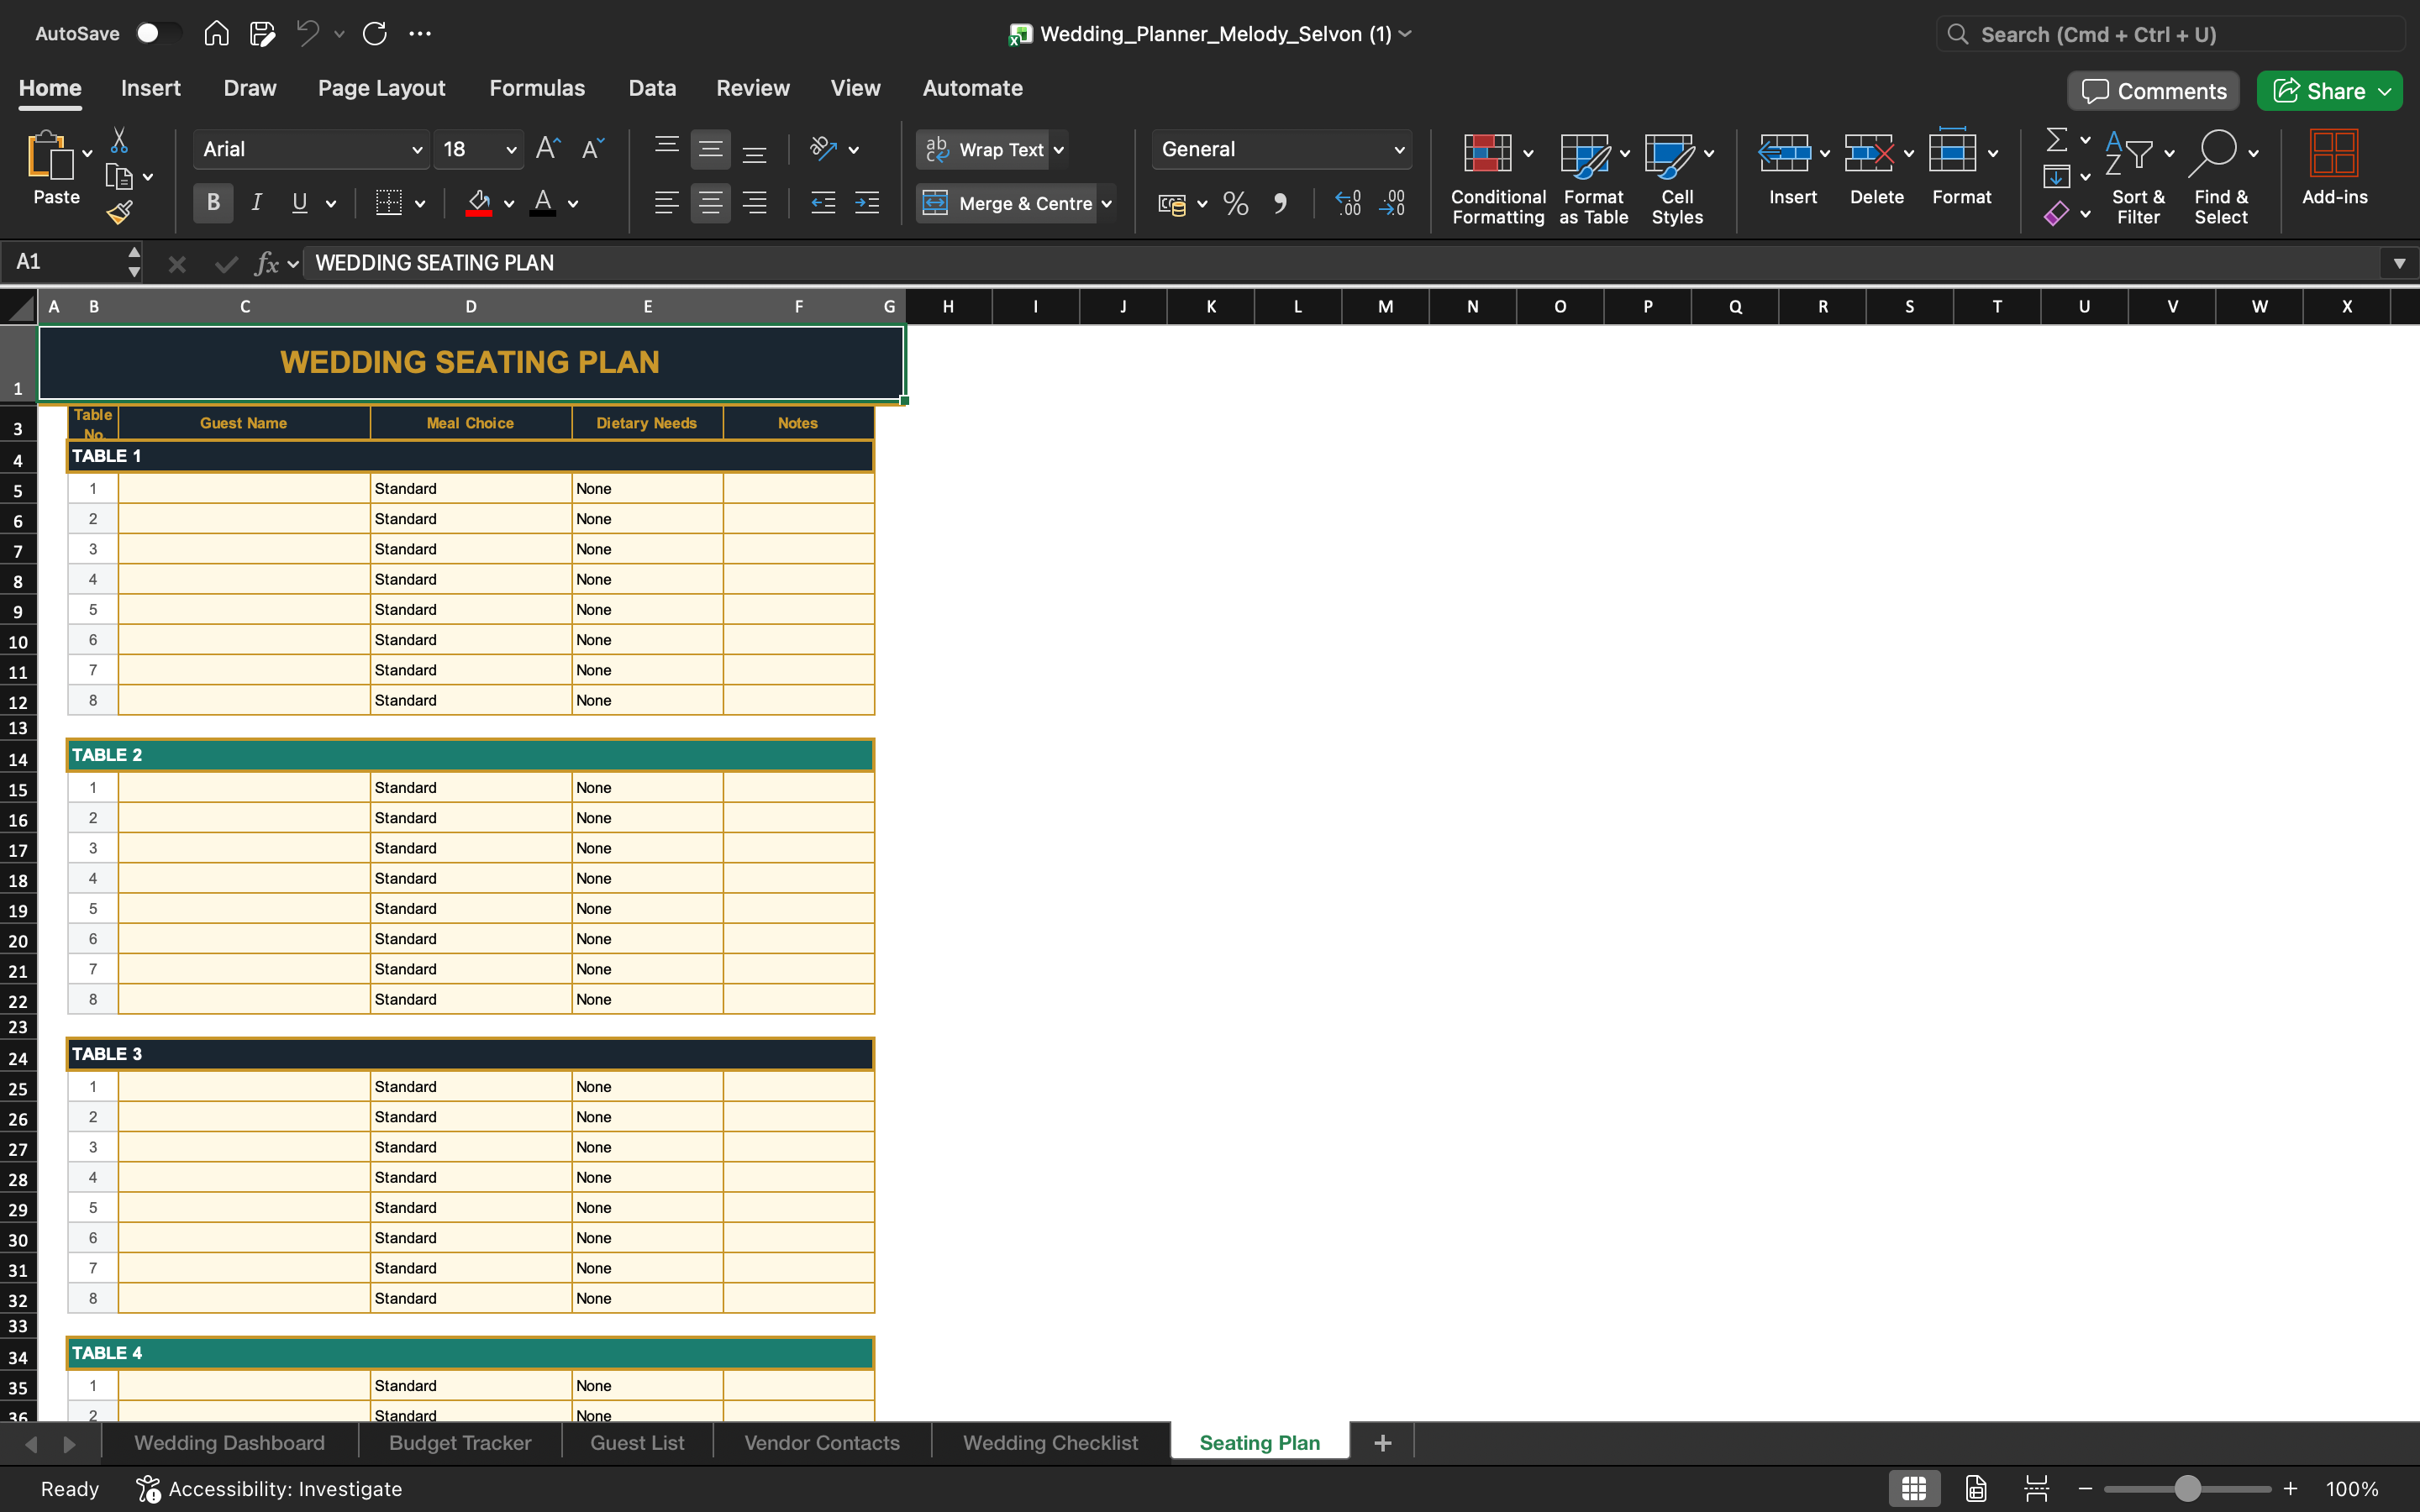Increase decimal places
This screenshot has height=1512, width=2420.
1348,203
